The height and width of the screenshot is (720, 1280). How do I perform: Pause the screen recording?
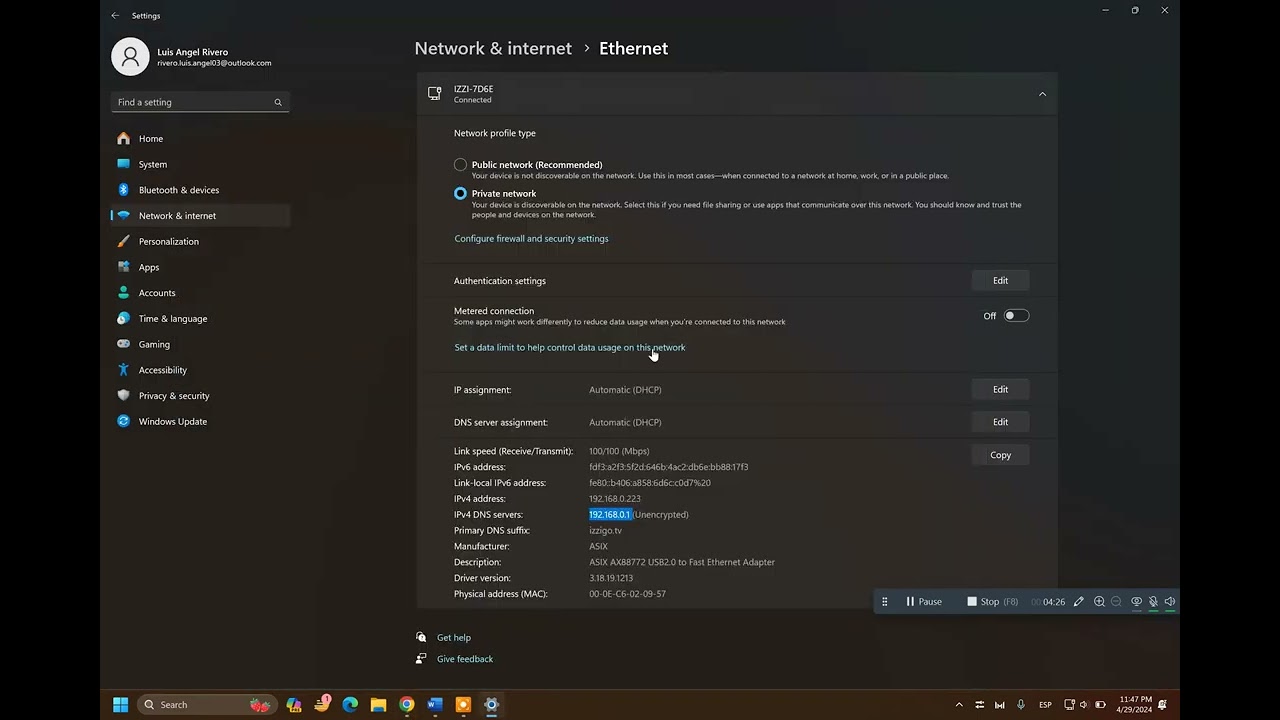(x=924, y=602)
